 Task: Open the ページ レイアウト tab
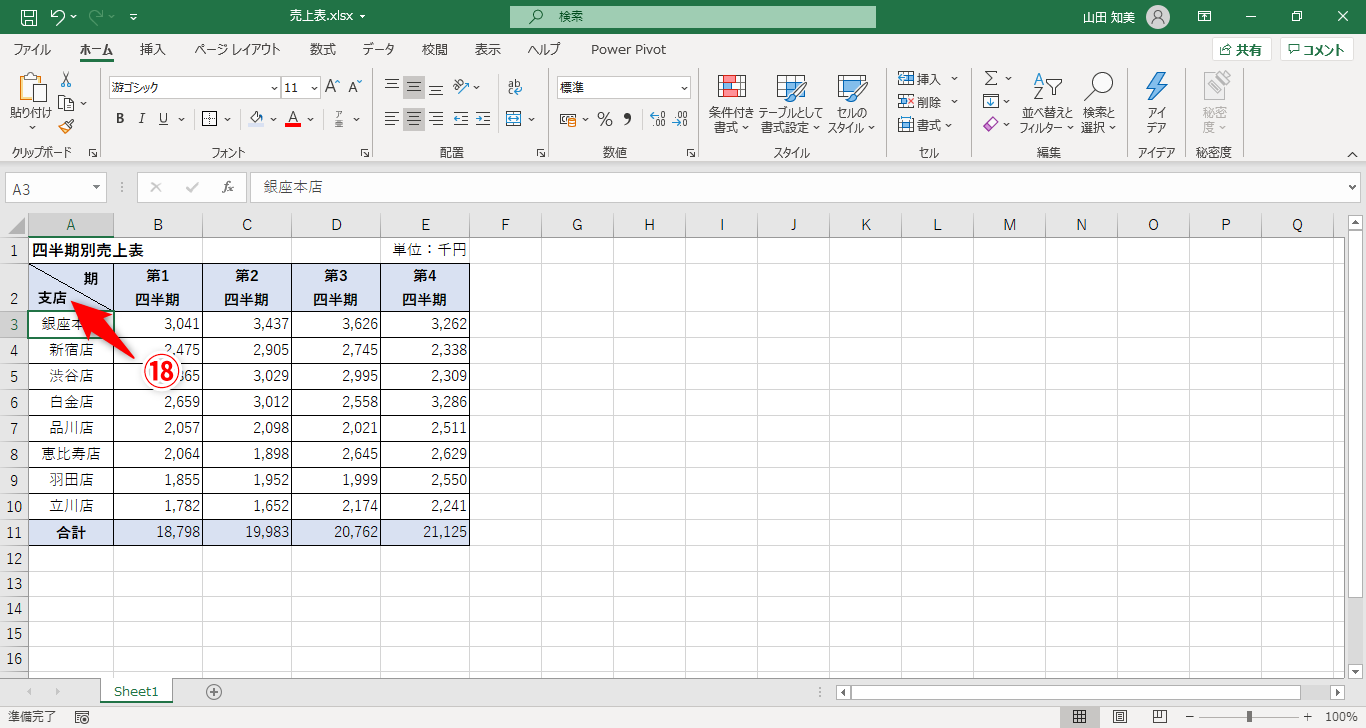click(x=237, y=49)
